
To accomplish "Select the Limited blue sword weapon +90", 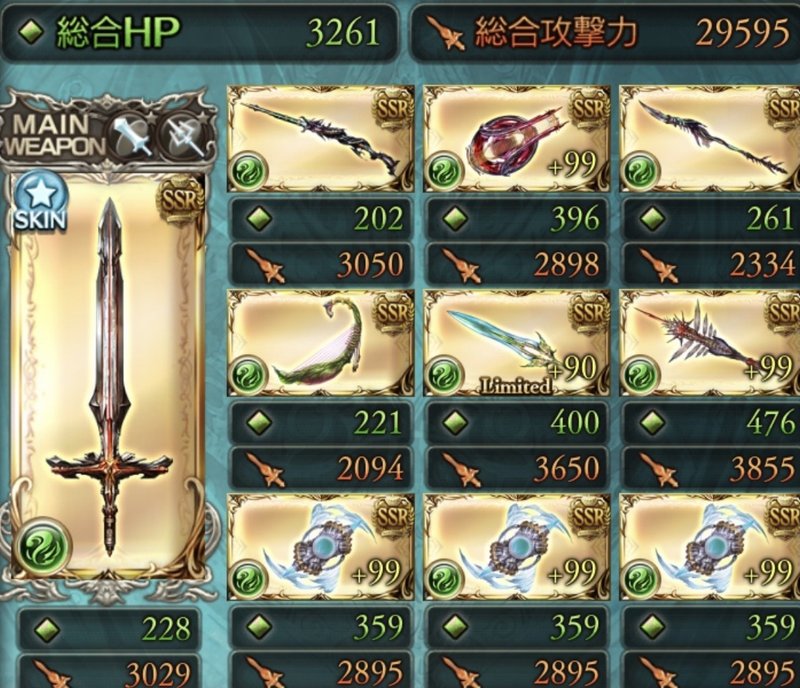I will pyautogui.click(x=516, y=343).
